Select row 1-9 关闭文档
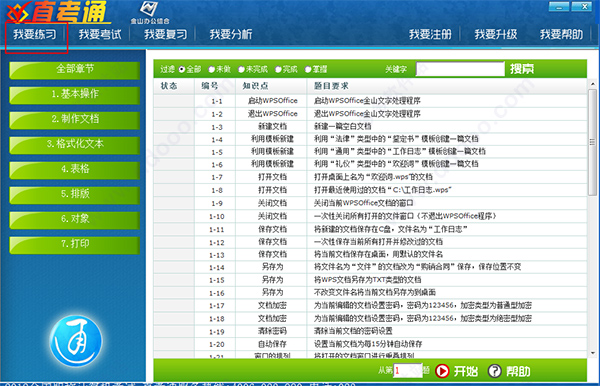The width and height of the screenshot is (600, 386). coord(370,203)
